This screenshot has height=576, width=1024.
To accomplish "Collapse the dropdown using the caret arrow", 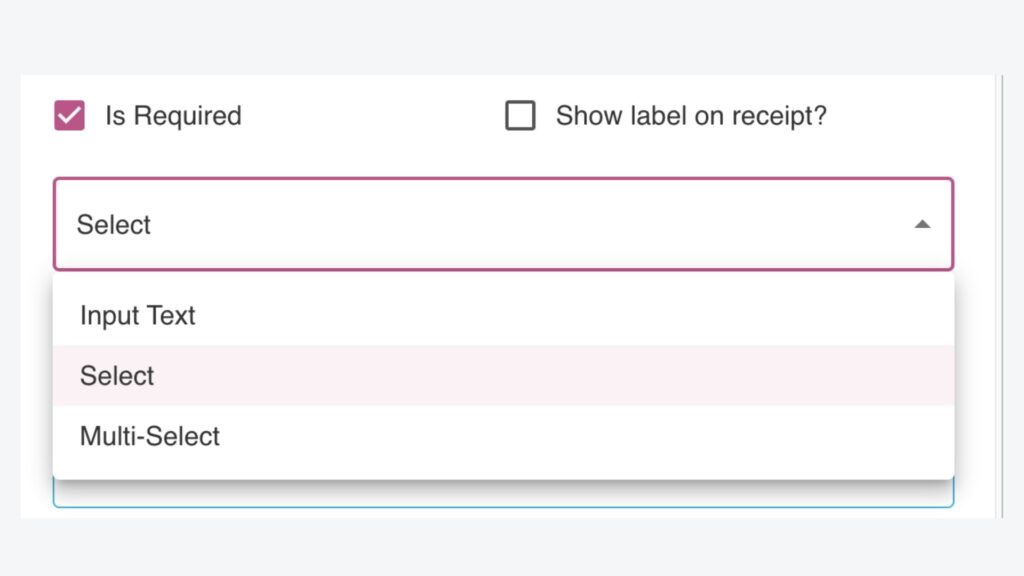I will [922, 225].
